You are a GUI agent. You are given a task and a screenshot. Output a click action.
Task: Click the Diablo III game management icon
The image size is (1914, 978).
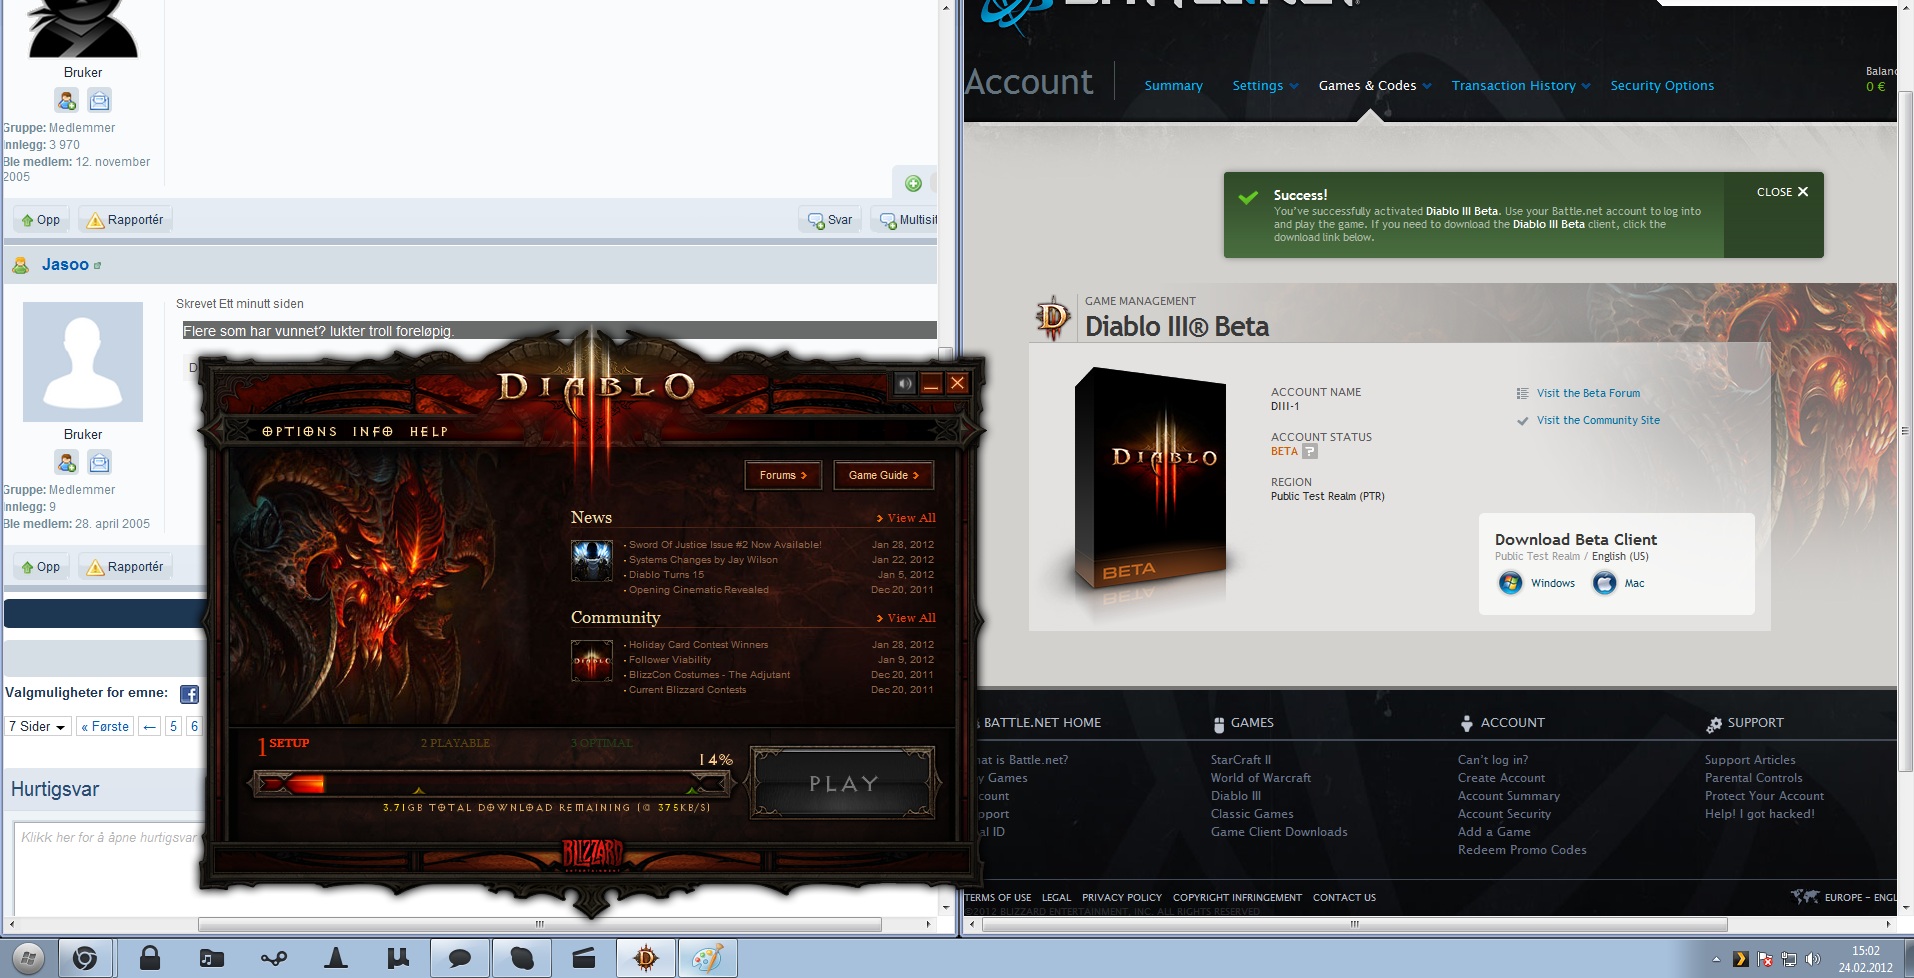tap(1052, 318)
